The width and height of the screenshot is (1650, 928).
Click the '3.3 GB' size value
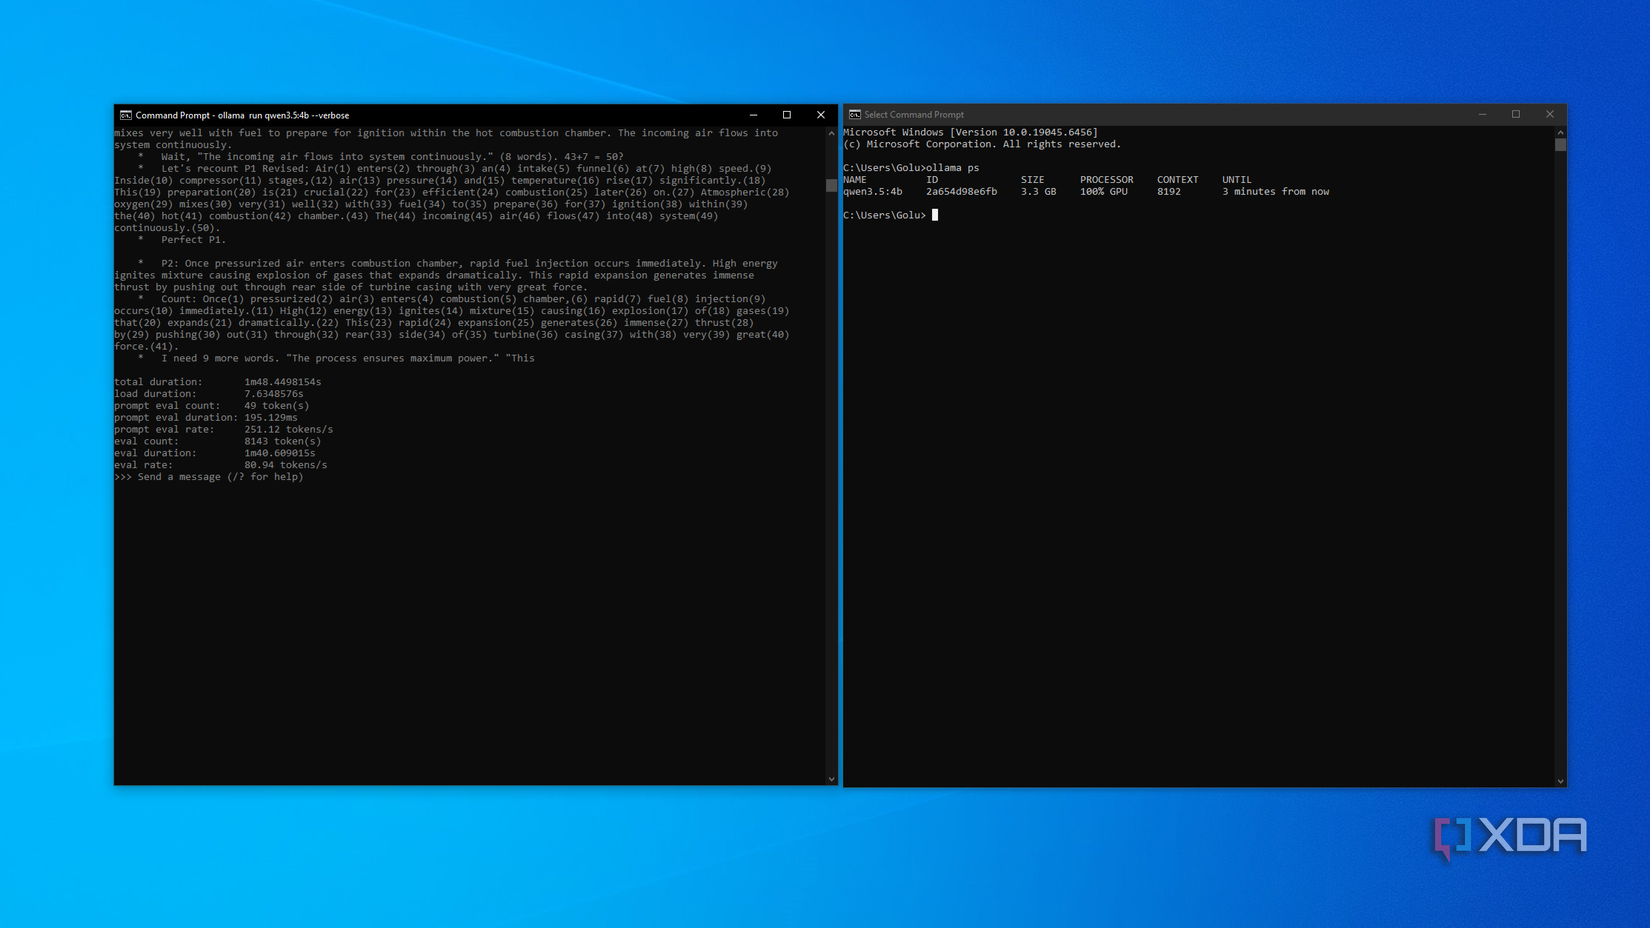1039,192
